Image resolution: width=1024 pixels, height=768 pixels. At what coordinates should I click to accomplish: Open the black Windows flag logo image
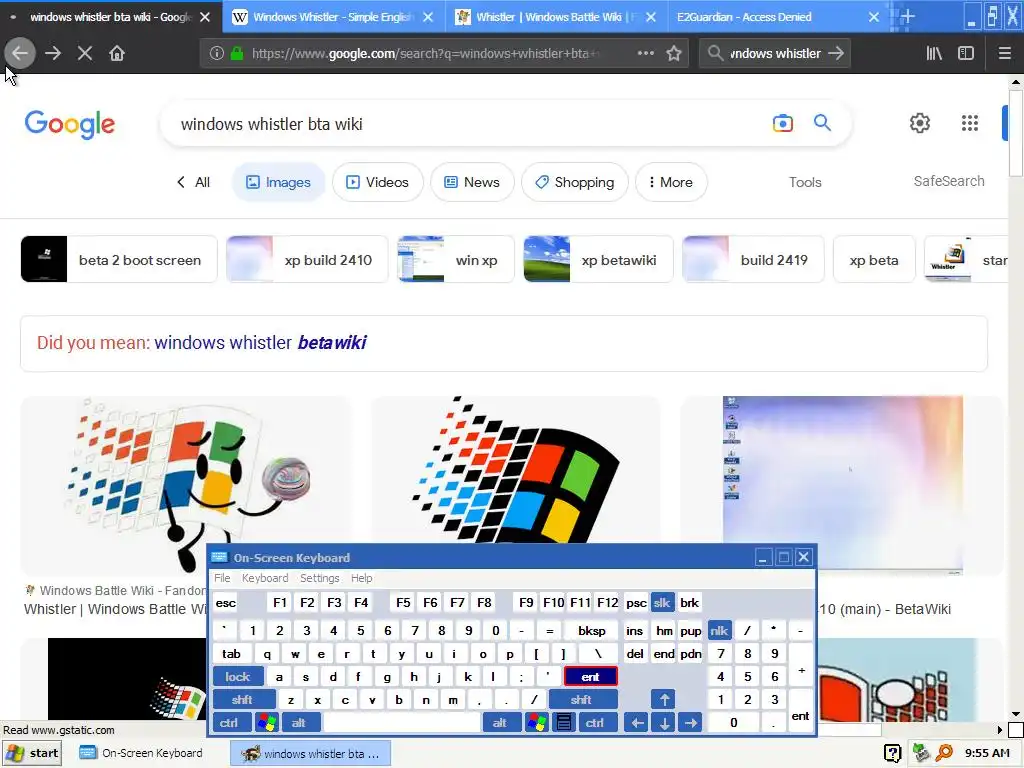[516, 470]
